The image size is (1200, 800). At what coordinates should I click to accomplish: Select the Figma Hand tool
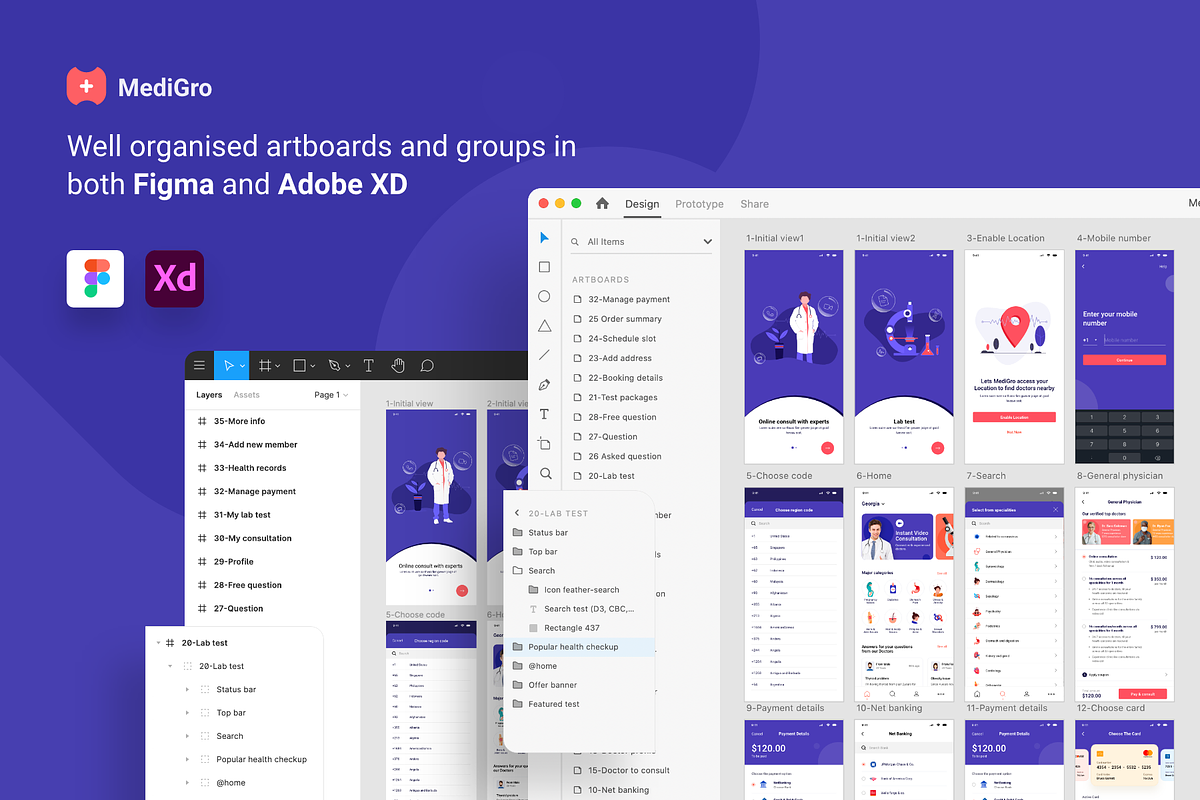coord(398,366)
